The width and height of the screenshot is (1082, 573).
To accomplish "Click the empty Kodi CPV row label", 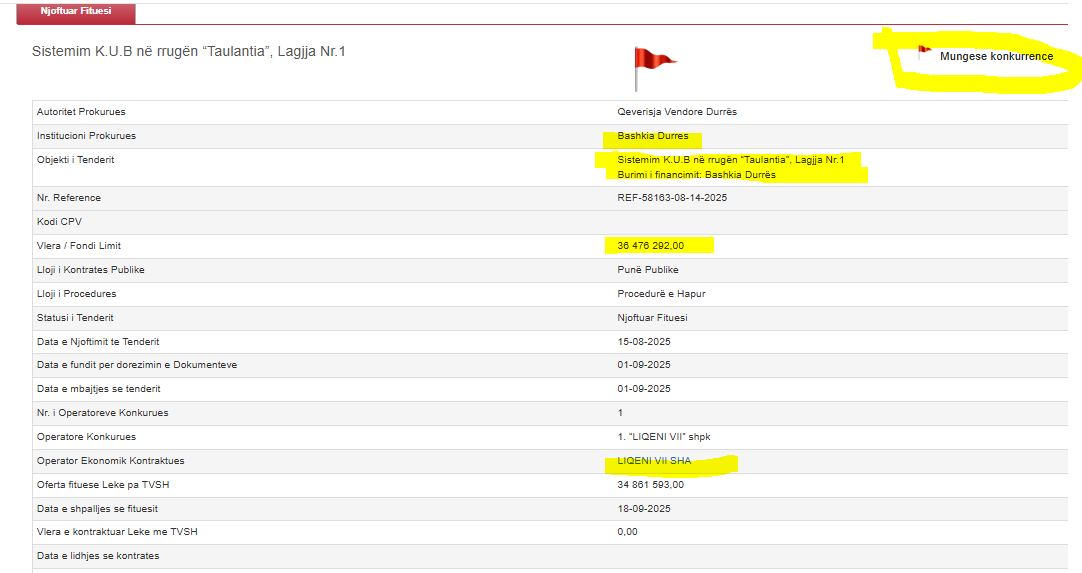I will [x=58, y=222].
